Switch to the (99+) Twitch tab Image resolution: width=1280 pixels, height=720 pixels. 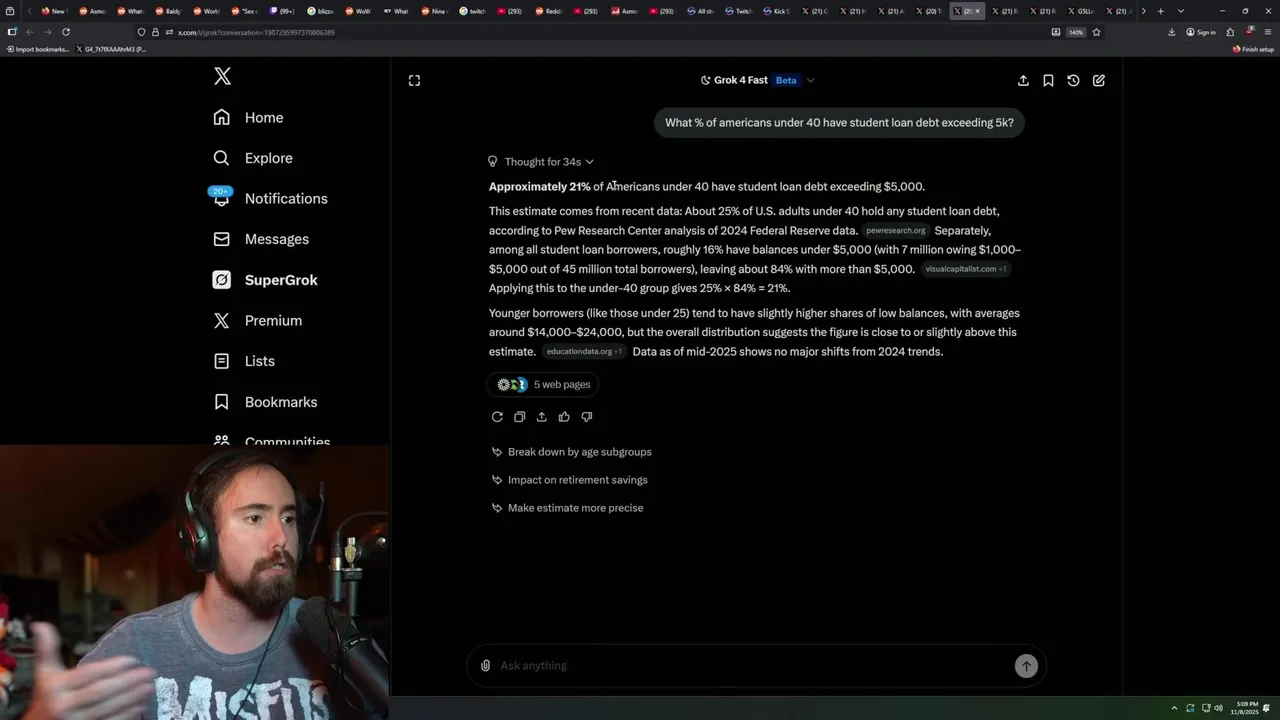(283, 11)
